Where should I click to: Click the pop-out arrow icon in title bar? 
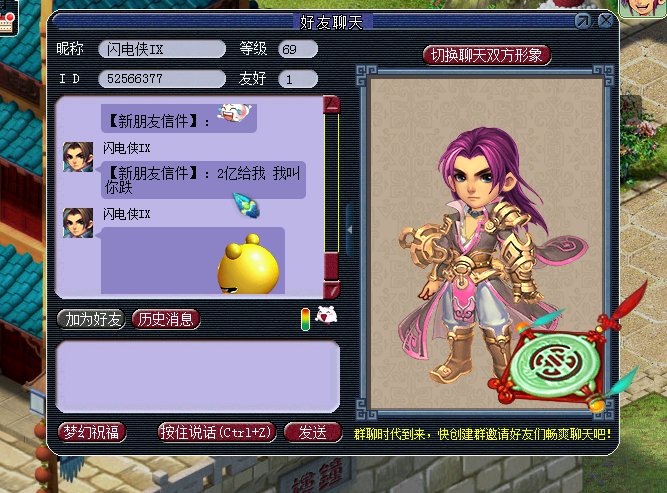tap(583, 21)
